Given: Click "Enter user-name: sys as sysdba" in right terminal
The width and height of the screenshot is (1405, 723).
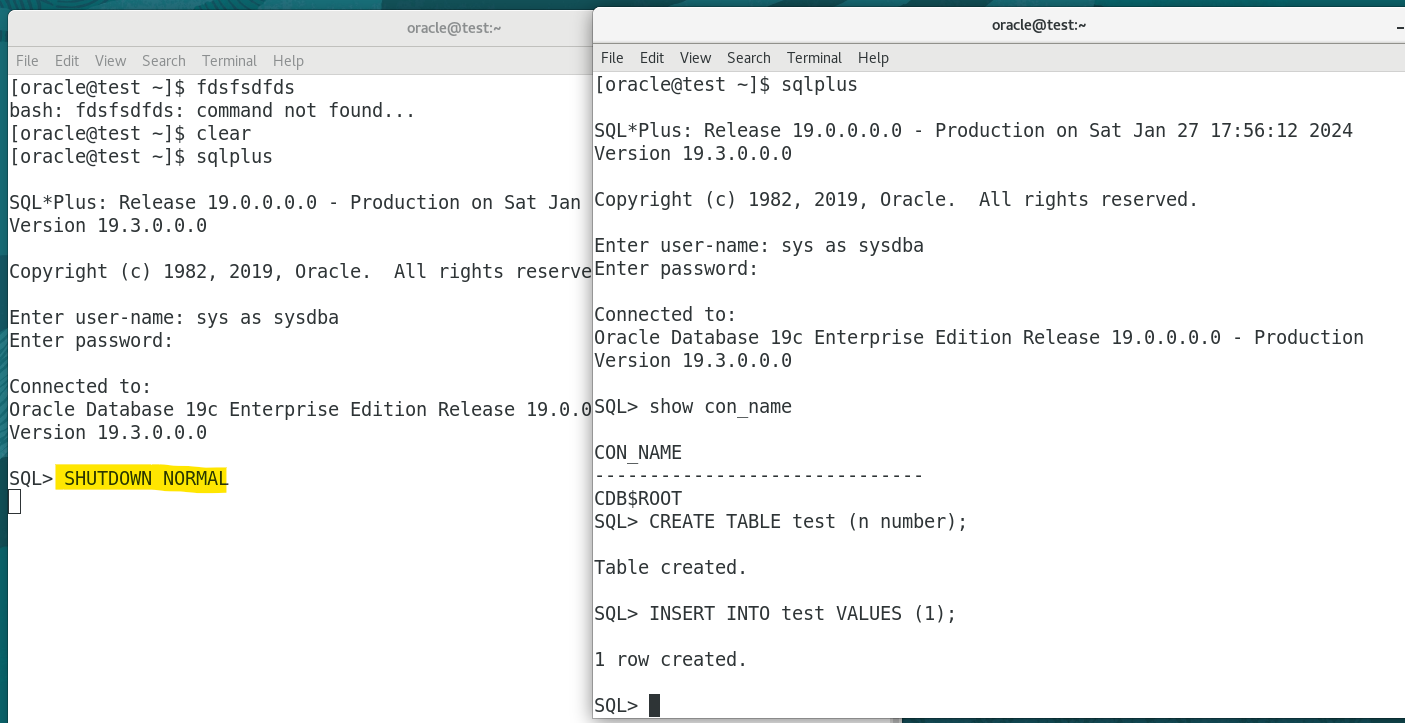Looking at the screenshot, I should click(x=759, y=246).
